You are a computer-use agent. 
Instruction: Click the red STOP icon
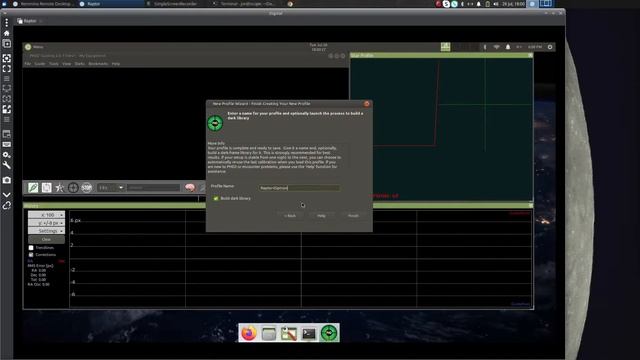tap(87, 187)
